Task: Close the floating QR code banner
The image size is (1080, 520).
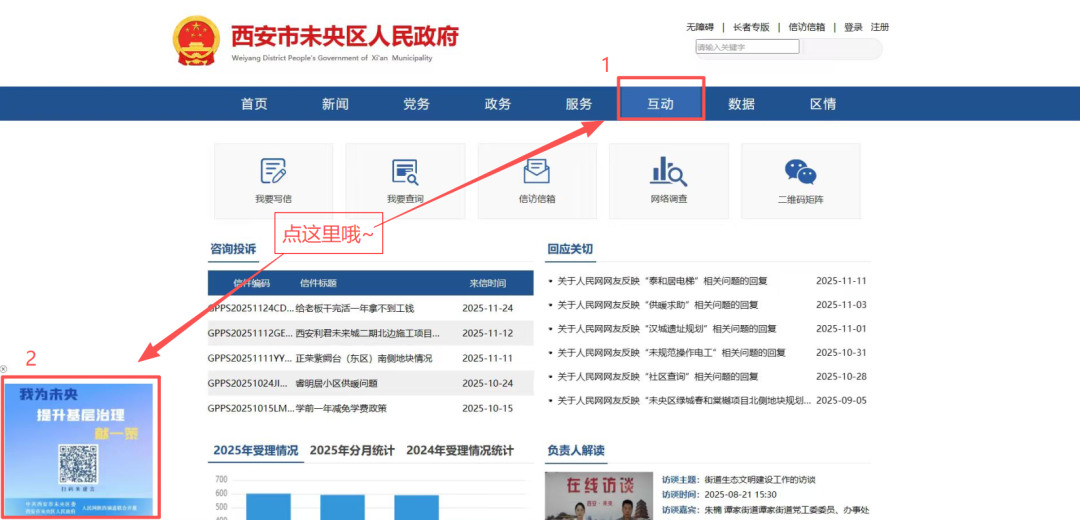Action: 4,369
